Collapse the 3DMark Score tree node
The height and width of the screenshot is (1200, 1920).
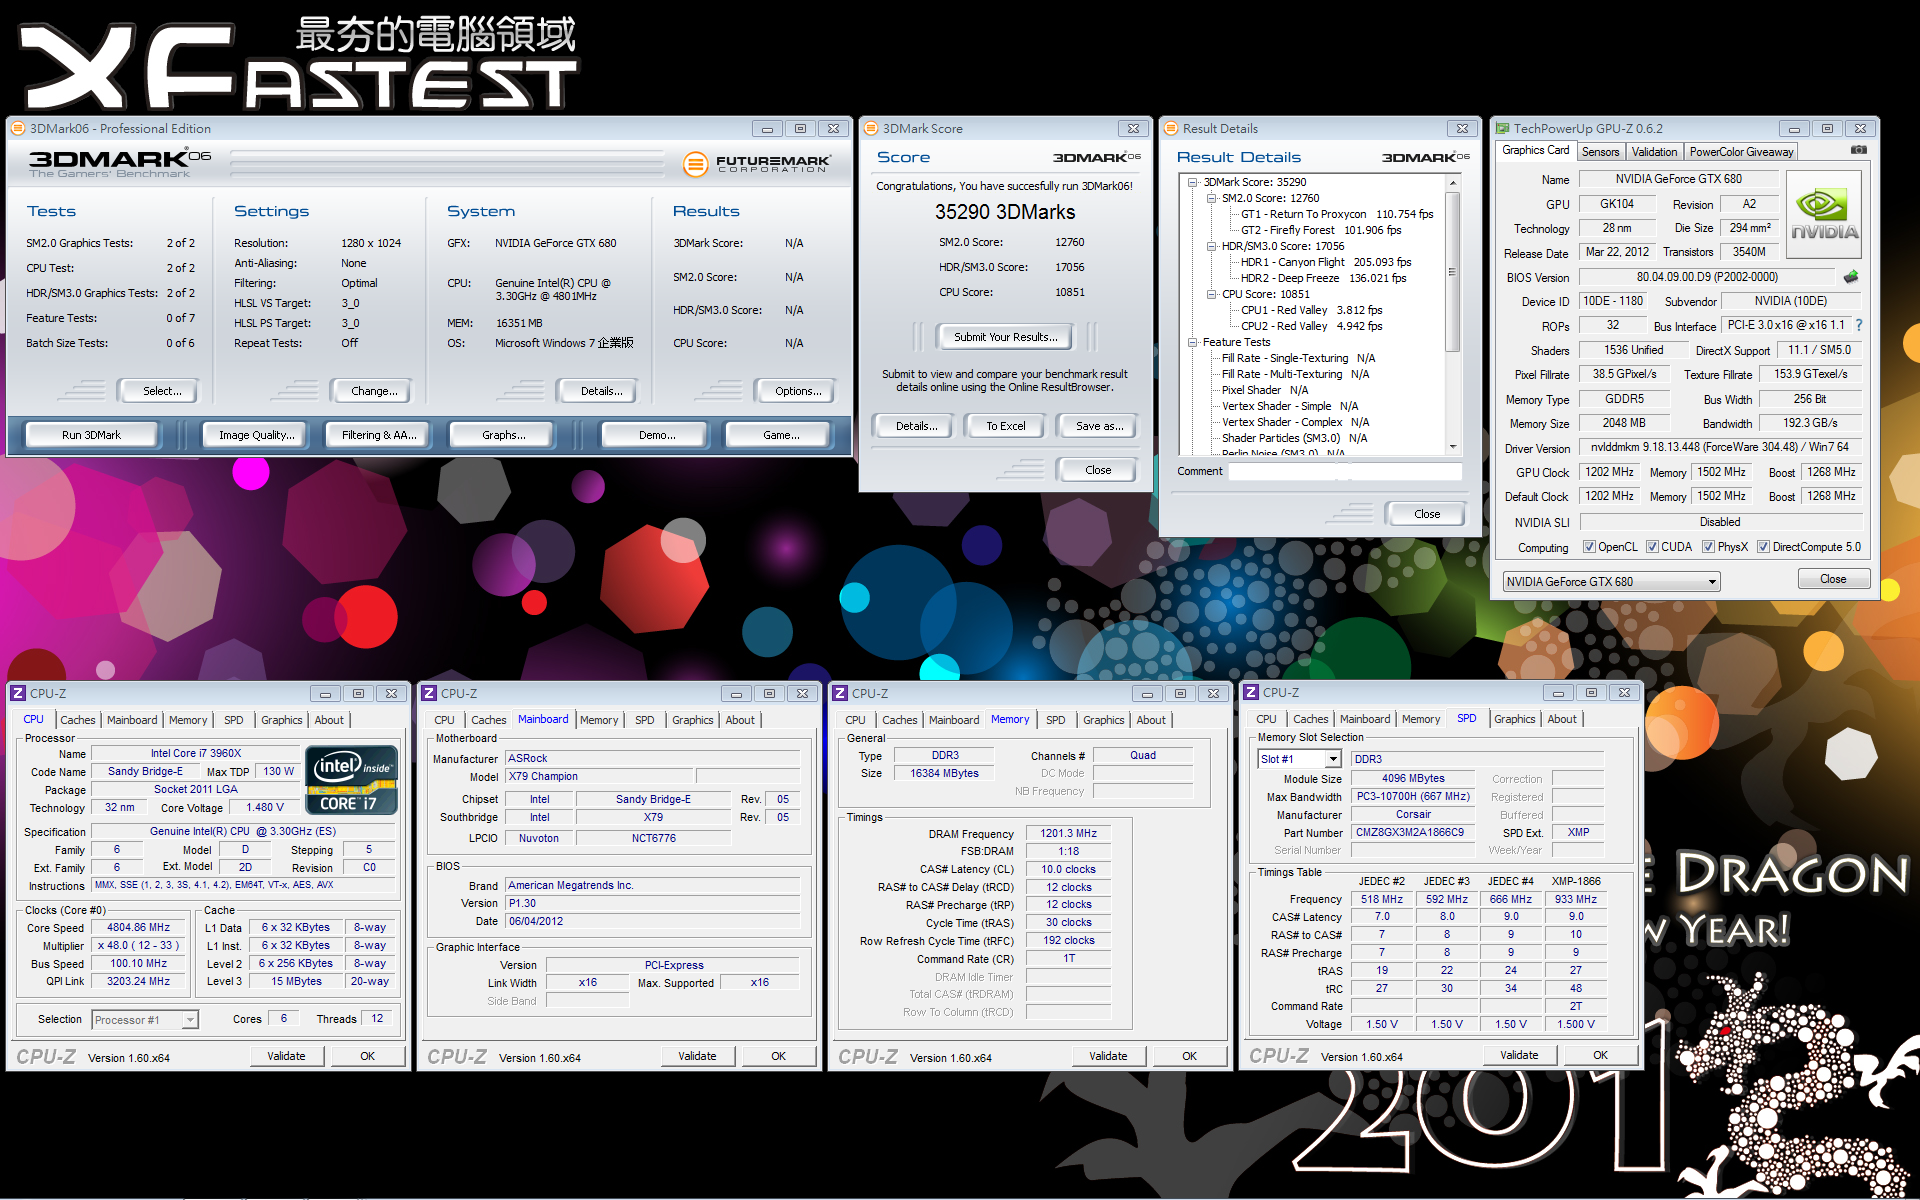1192,182
